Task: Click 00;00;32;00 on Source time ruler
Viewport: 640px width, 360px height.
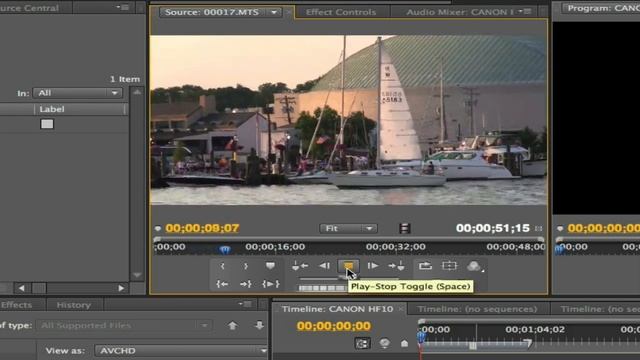Action: 396,247
